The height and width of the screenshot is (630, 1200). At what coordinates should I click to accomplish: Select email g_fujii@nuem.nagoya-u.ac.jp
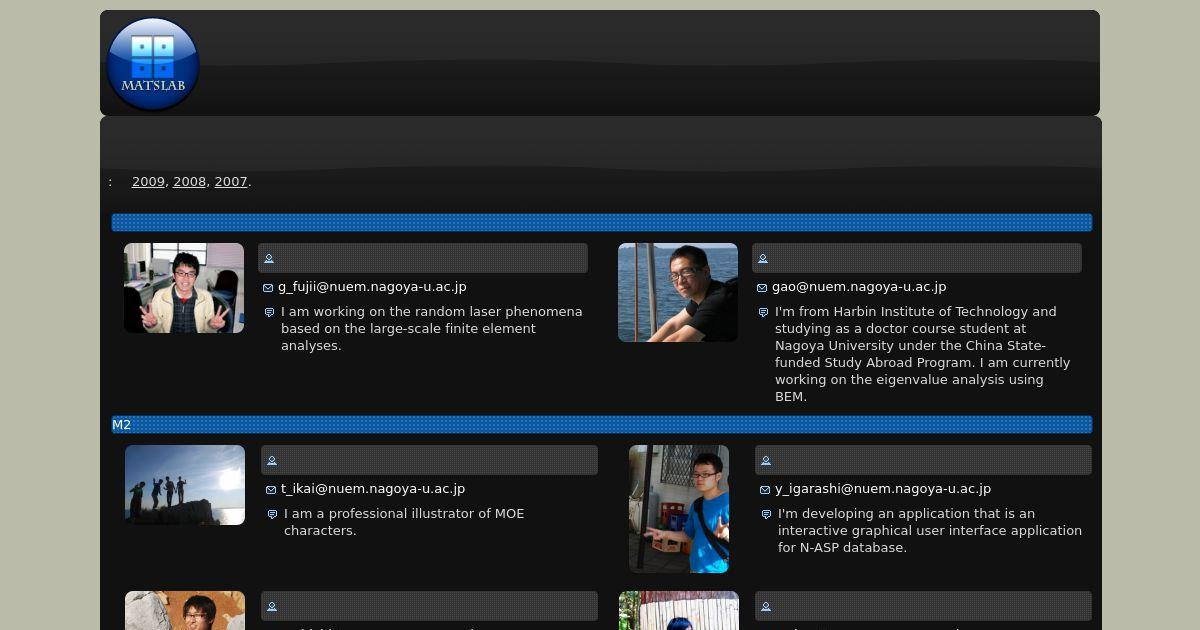[372, 287]
